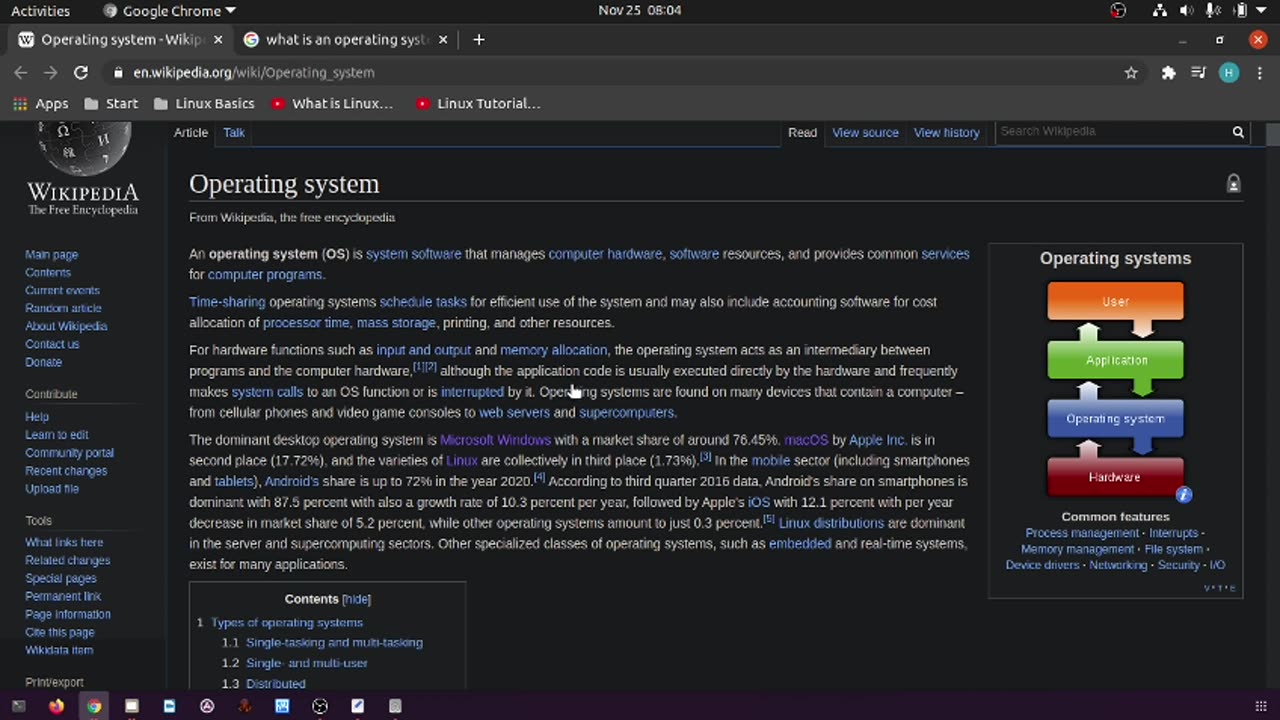The image size is (1280, 720).
Task: Click the info icon on the OS diagram
Action: coord(1184,495)
